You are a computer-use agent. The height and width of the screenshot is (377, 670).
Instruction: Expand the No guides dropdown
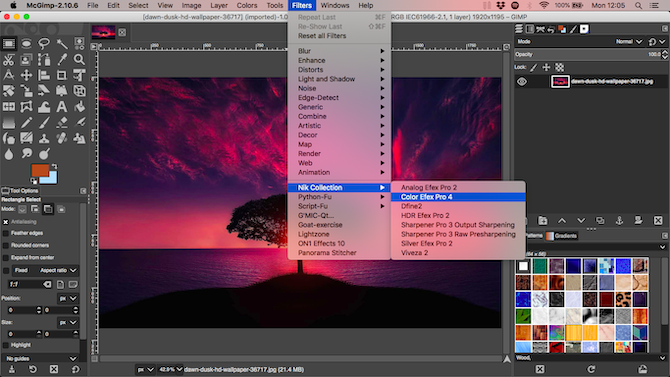click(x=41, y=358)
